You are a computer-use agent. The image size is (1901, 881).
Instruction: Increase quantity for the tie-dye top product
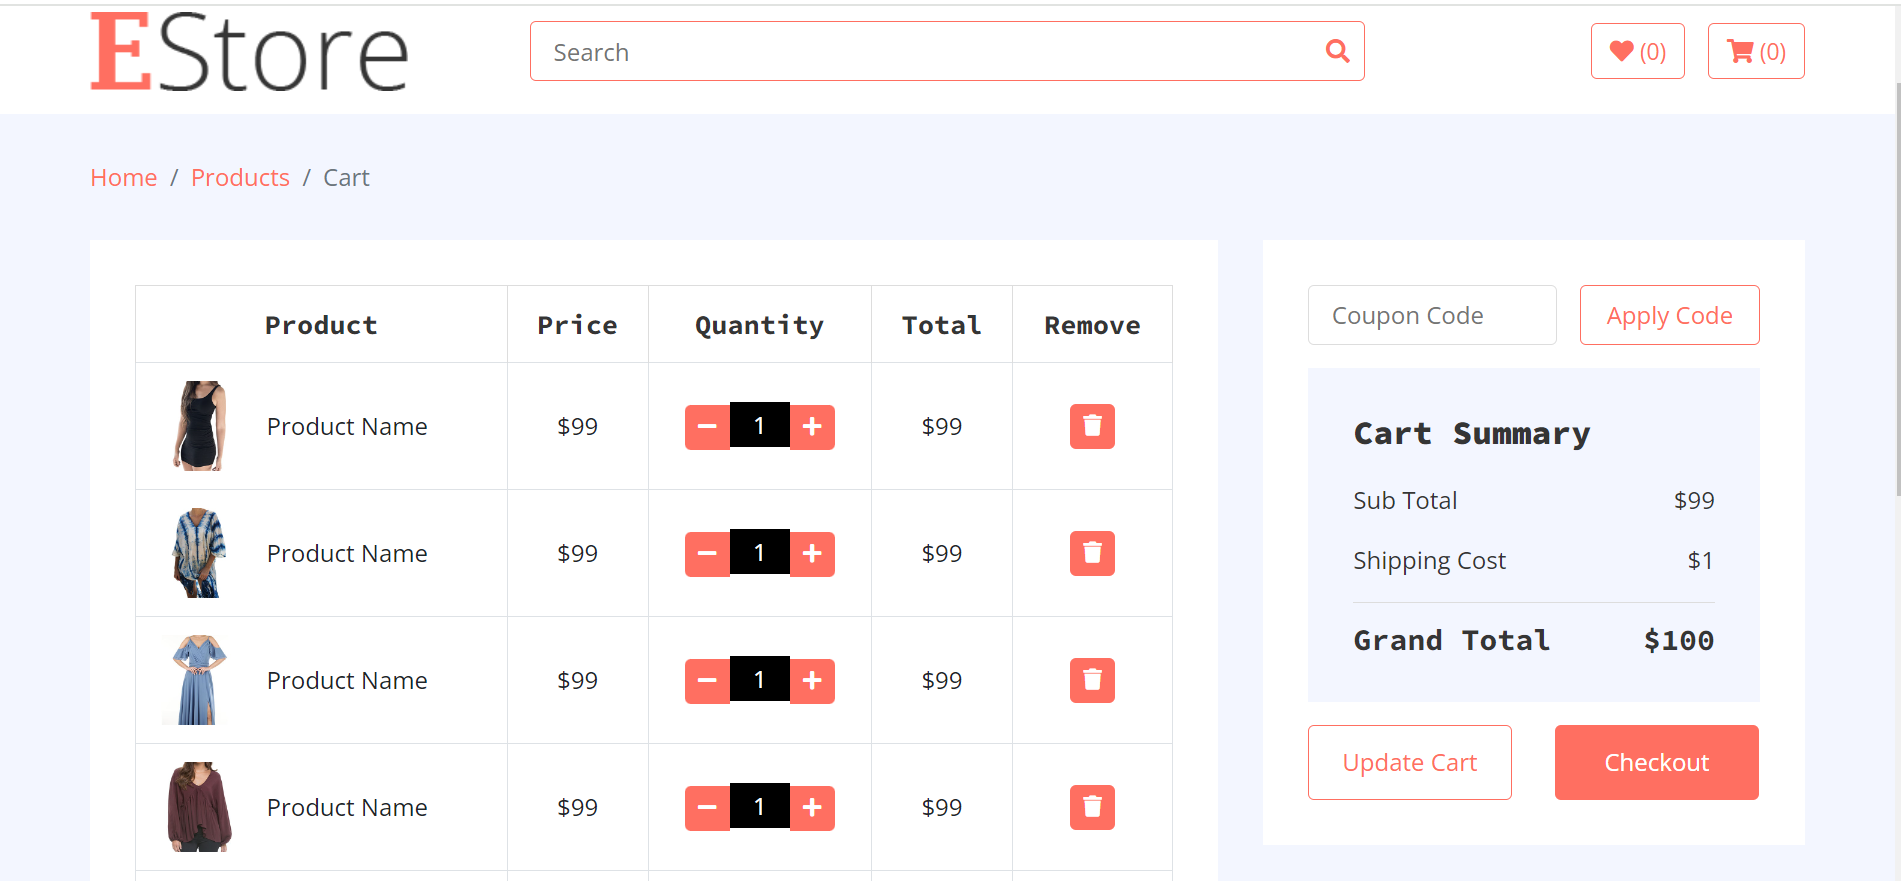click(x=812, y=554)
